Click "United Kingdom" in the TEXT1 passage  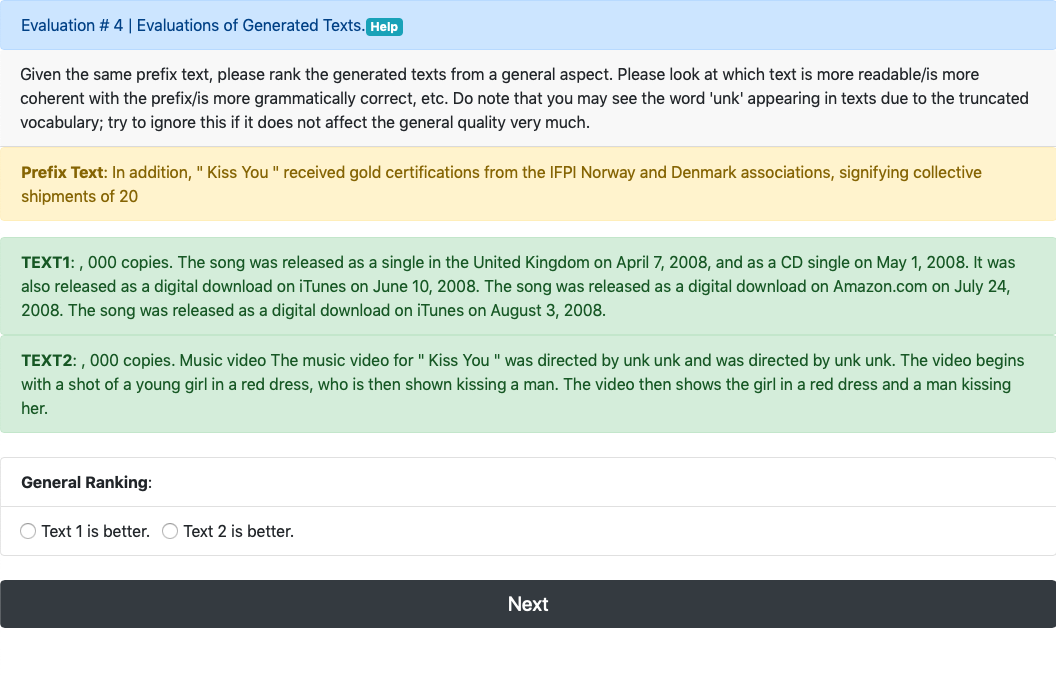coord(532,263)
